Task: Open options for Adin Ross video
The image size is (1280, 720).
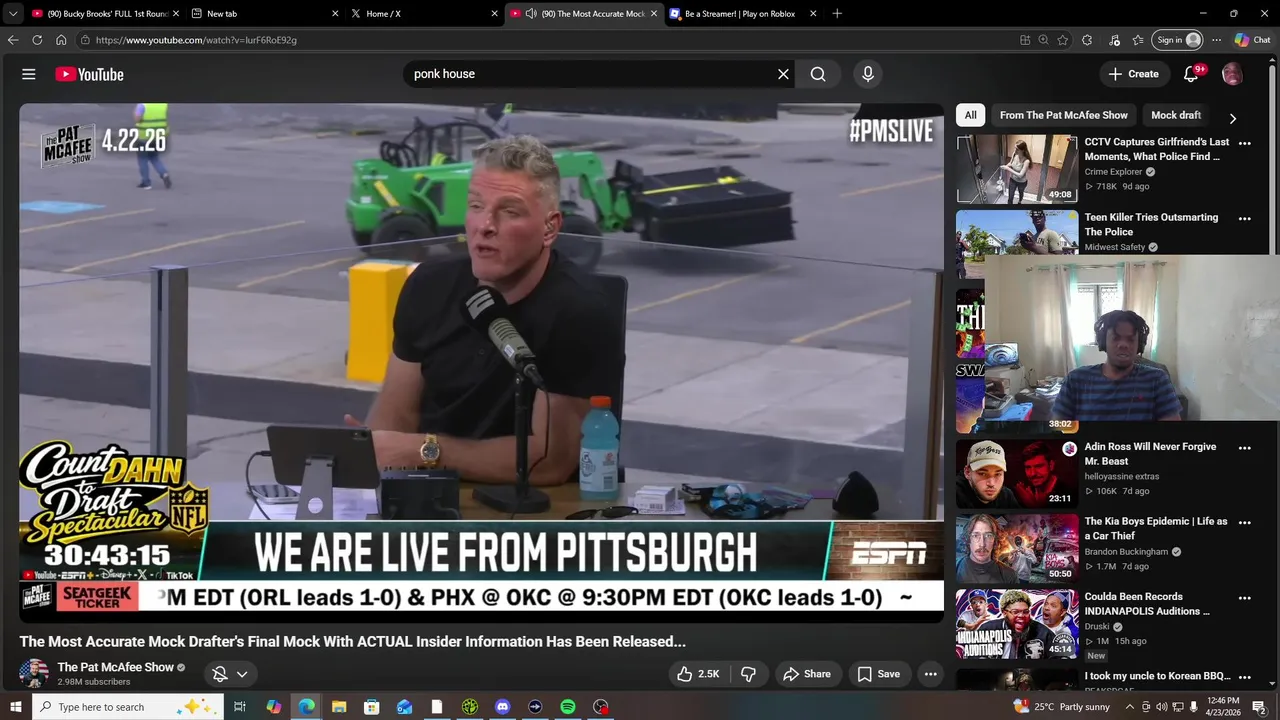Action: tap(1245, 448)
